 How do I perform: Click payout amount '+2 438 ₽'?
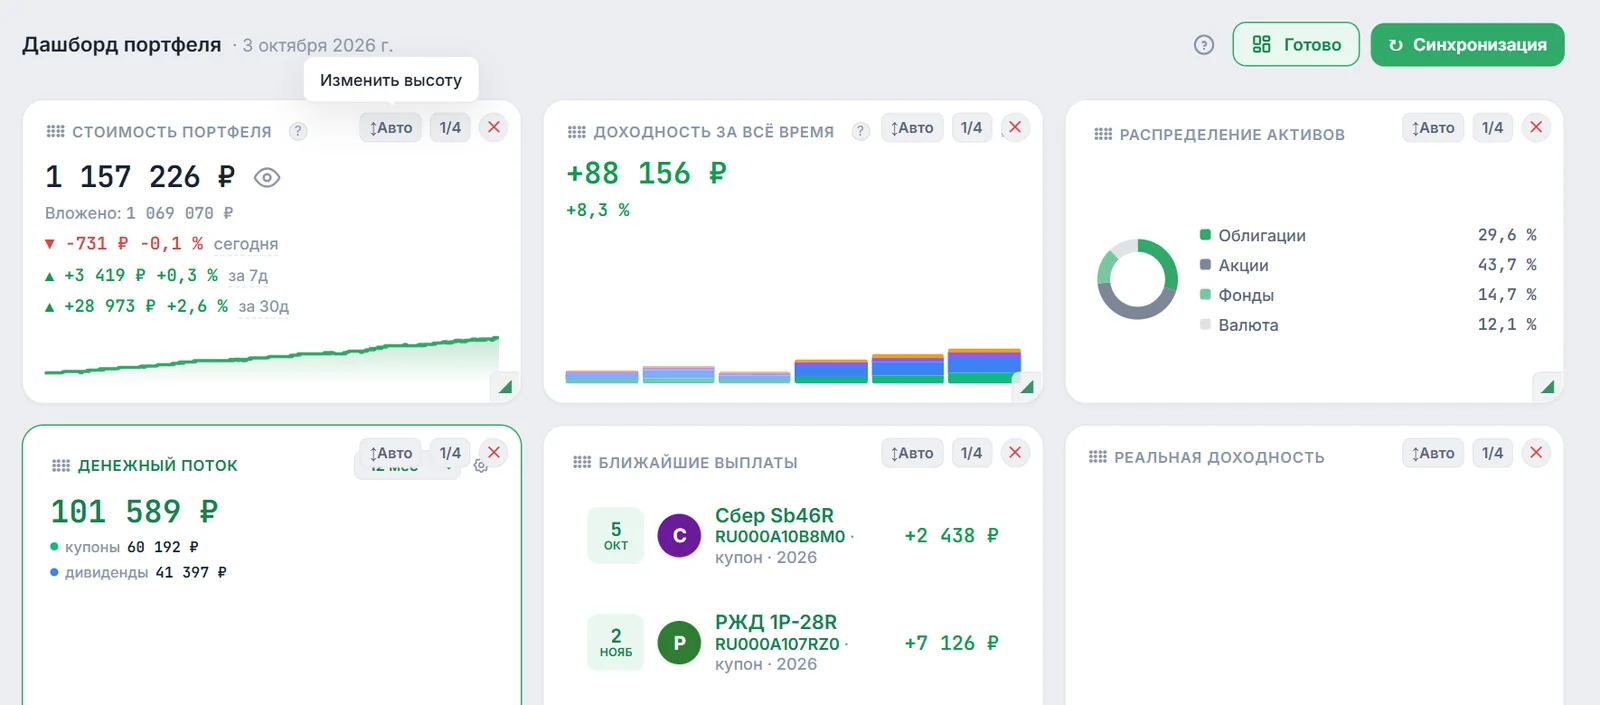[x=952, y=536]
